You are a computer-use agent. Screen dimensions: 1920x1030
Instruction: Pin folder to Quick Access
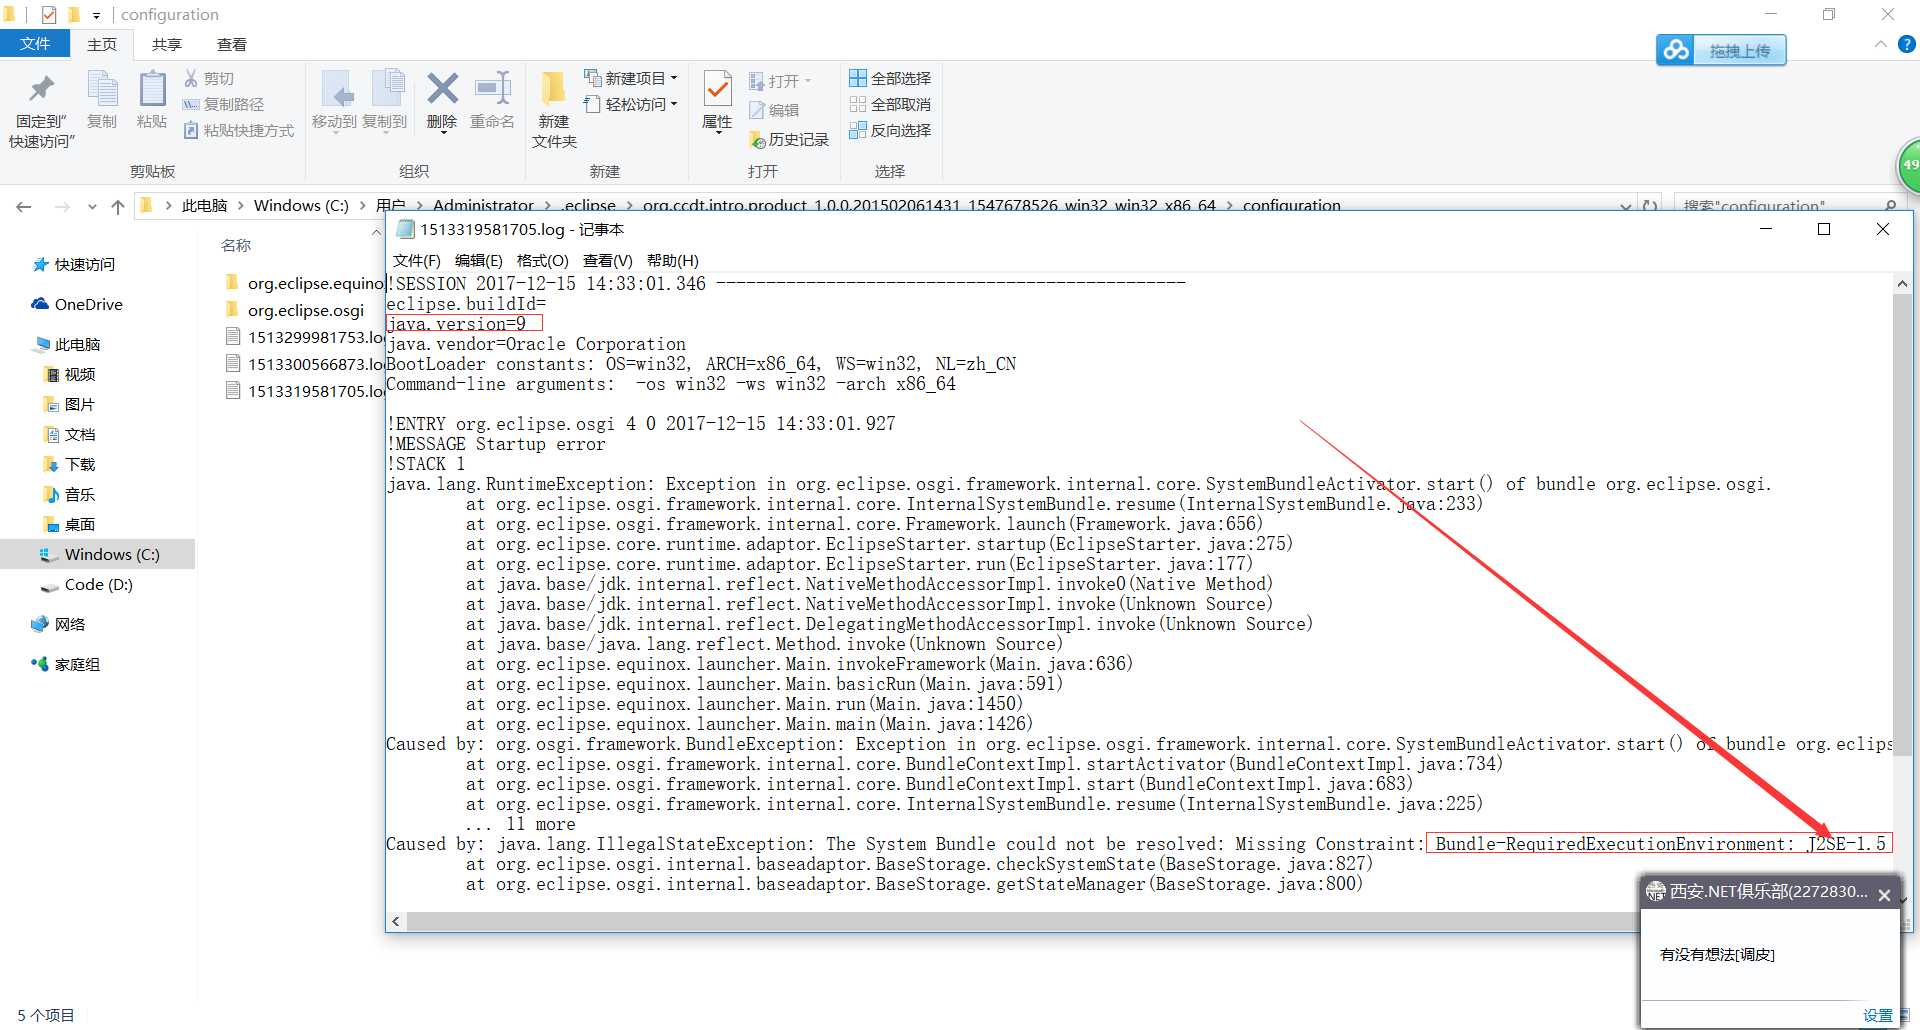tap(41, 110)
